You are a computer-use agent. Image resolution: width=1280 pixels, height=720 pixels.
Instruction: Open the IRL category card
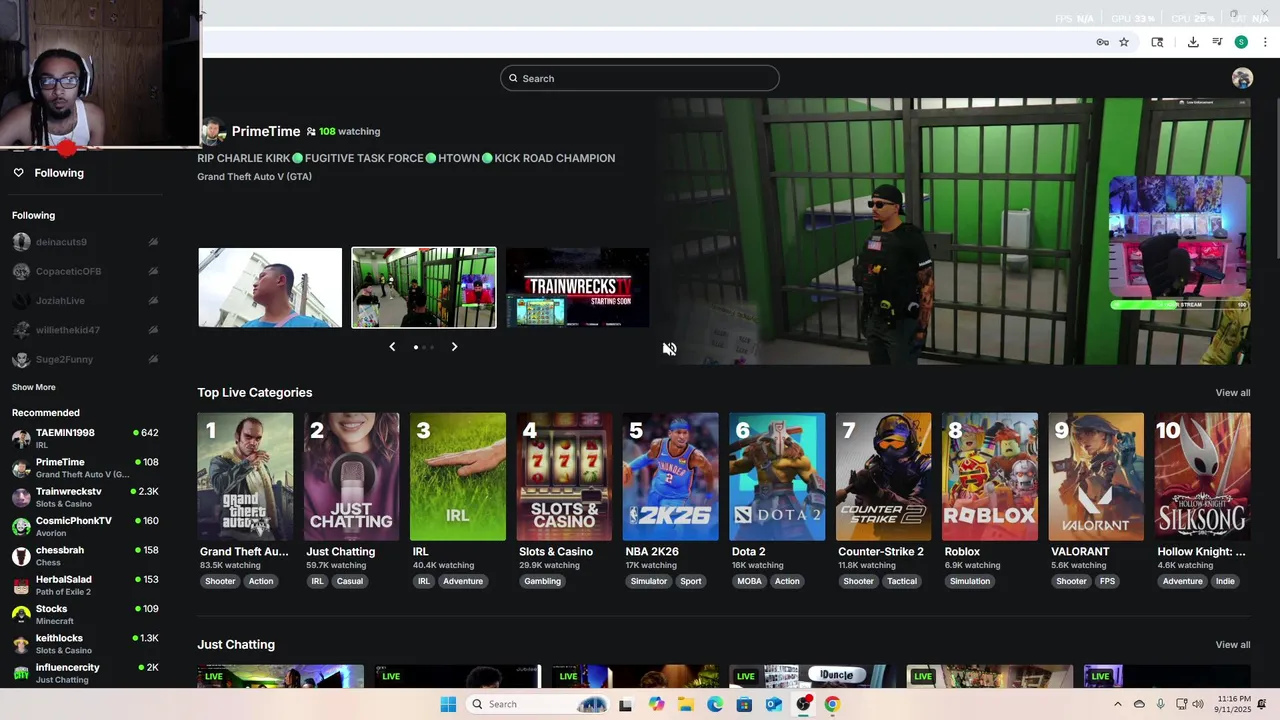tap(458, 477)
